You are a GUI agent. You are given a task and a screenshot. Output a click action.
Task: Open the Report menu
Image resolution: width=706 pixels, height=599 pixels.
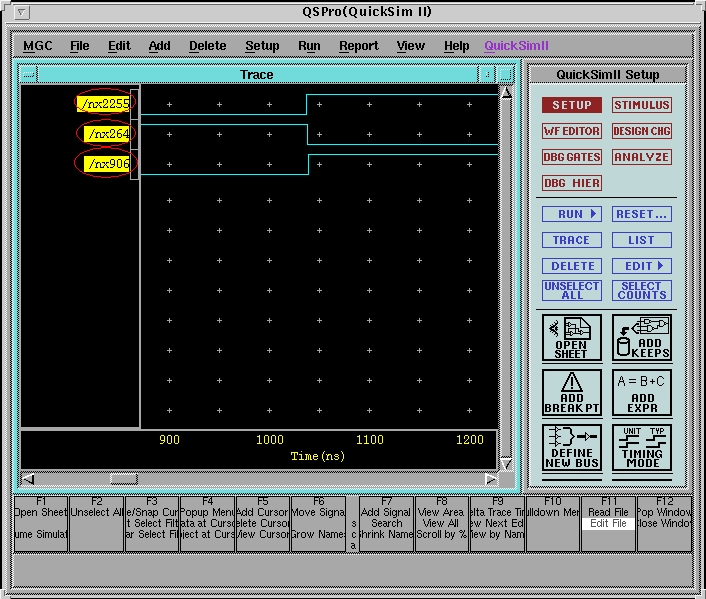click(358, 46)
